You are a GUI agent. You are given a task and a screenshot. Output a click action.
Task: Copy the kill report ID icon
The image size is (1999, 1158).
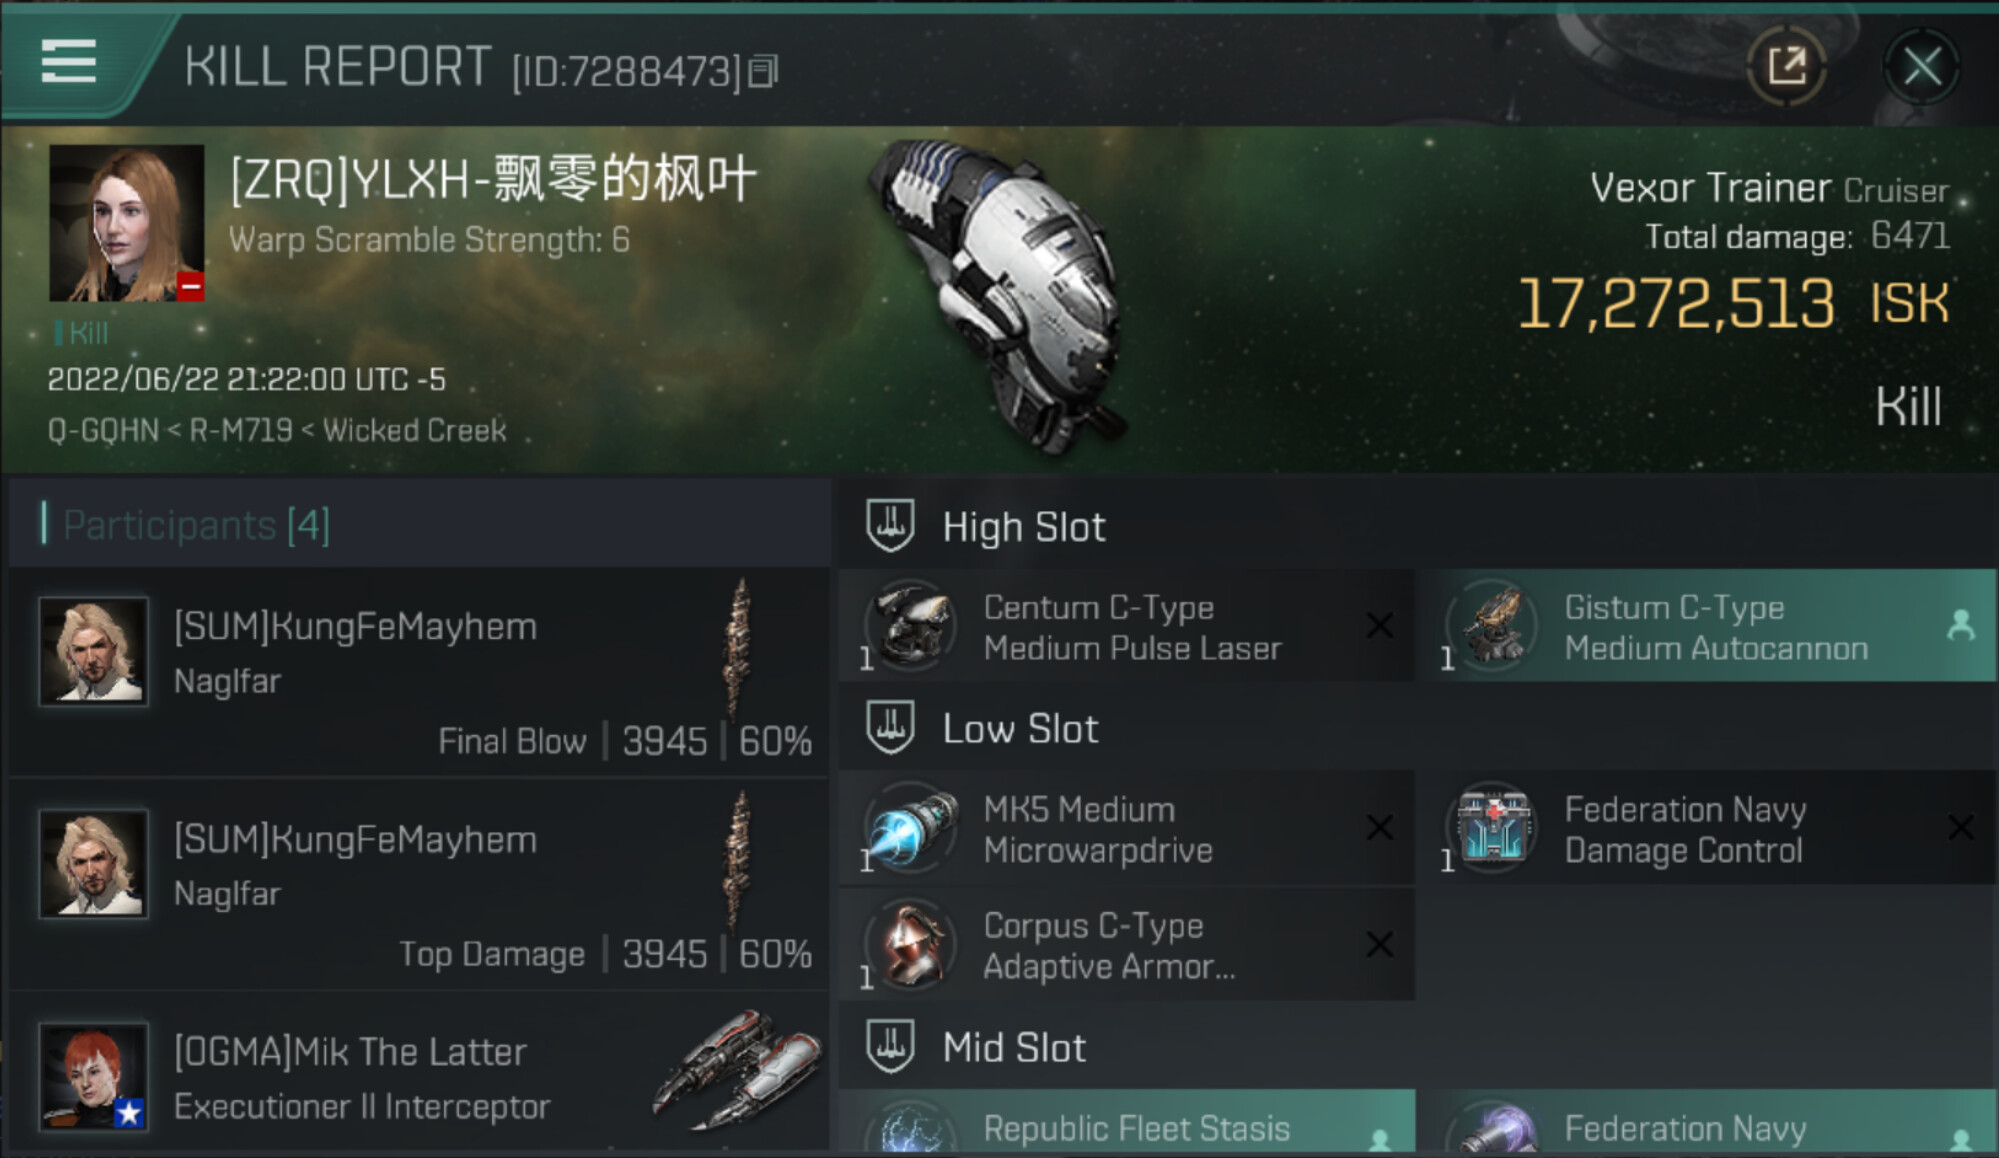point(763,71)
